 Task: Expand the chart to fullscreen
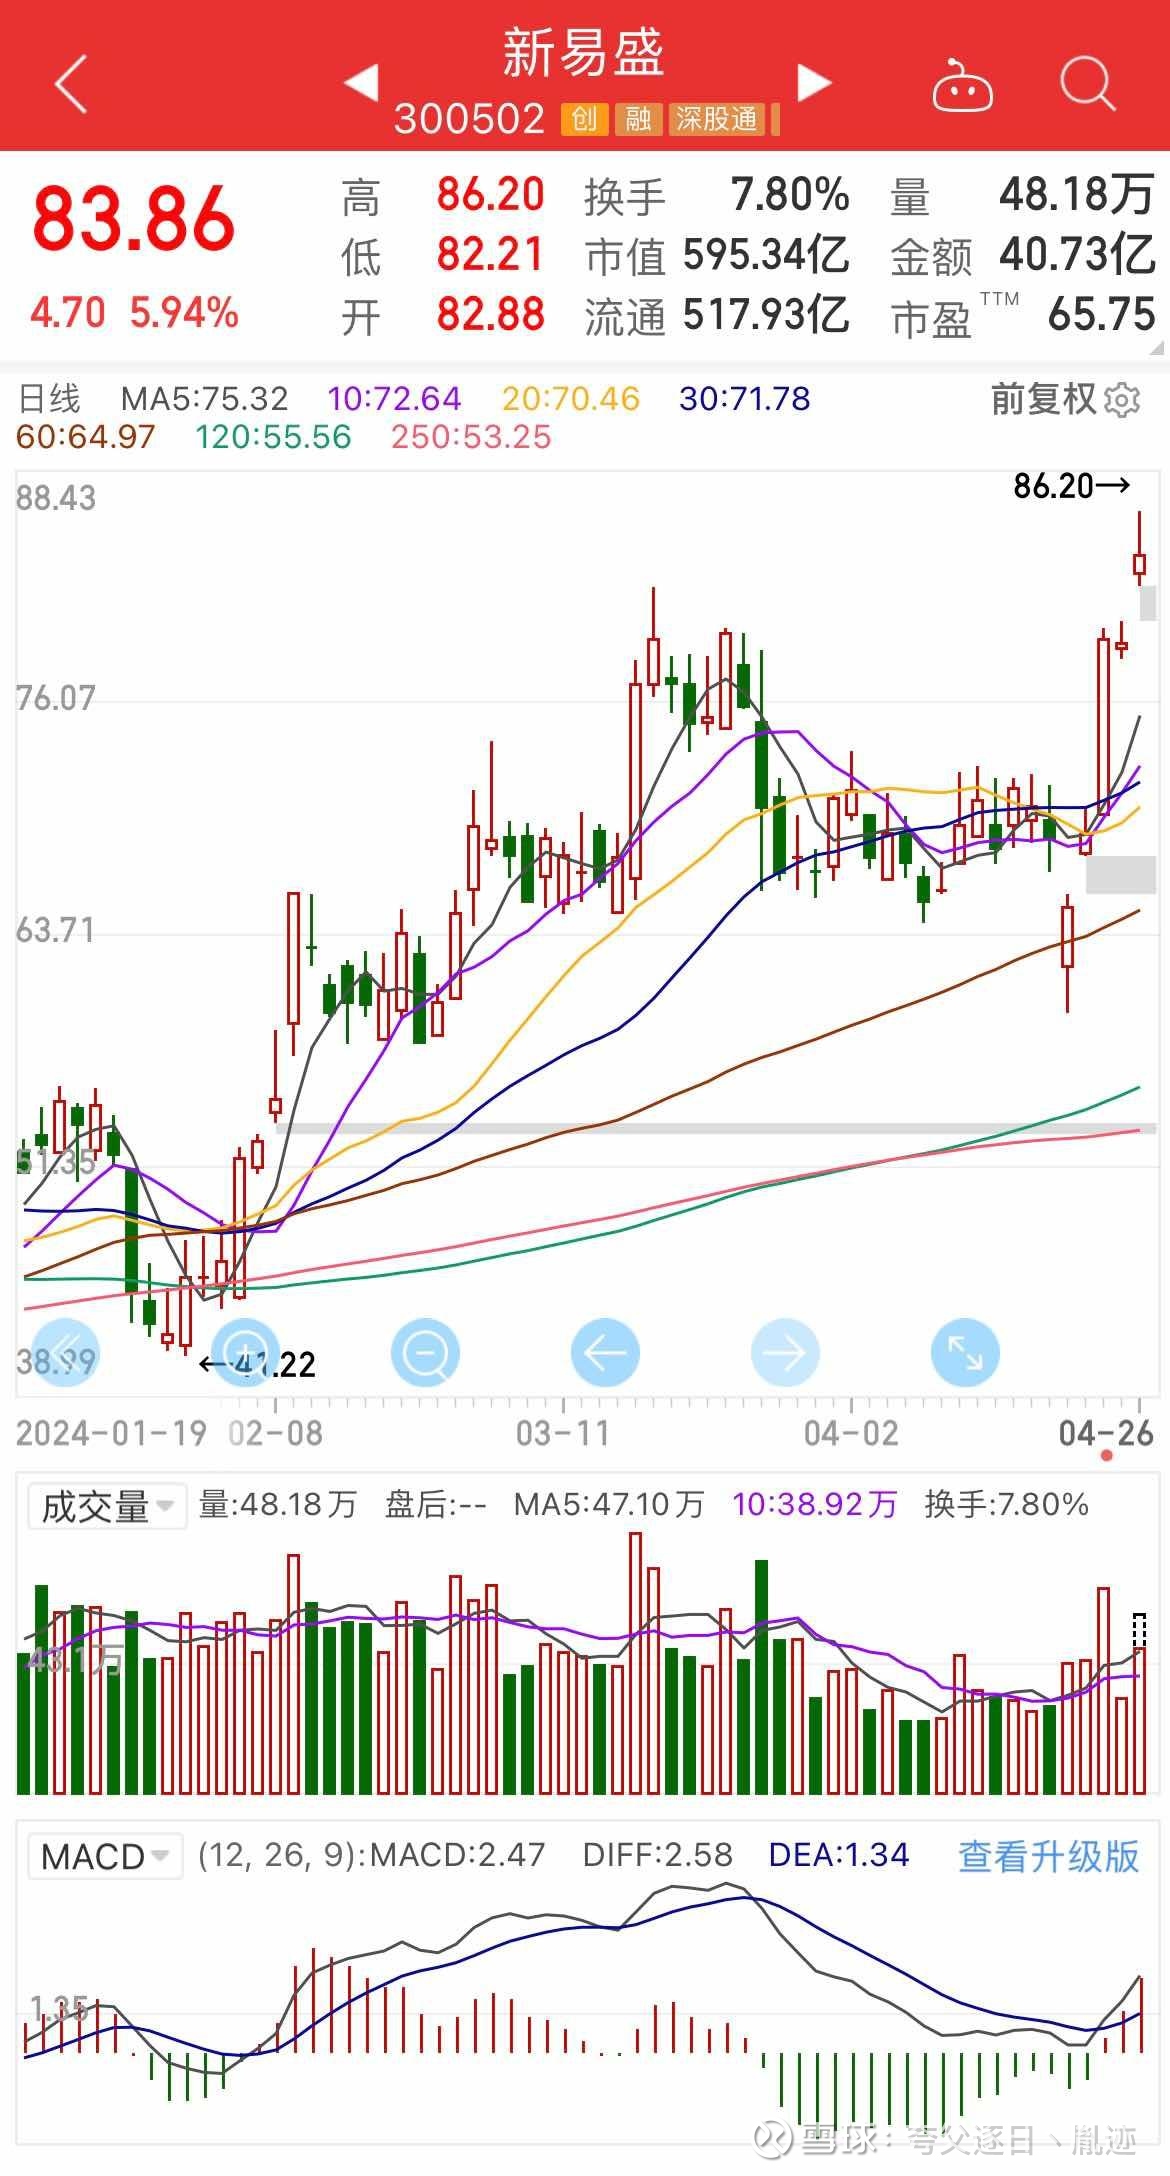(x=965, y=1353)
